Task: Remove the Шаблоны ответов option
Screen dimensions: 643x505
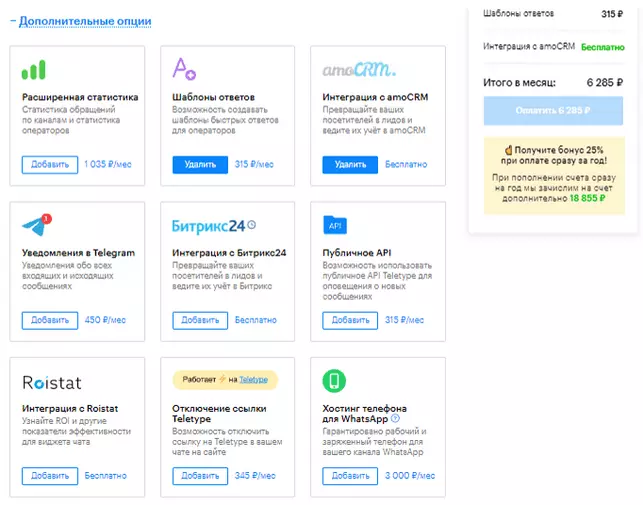Action: 200,165
